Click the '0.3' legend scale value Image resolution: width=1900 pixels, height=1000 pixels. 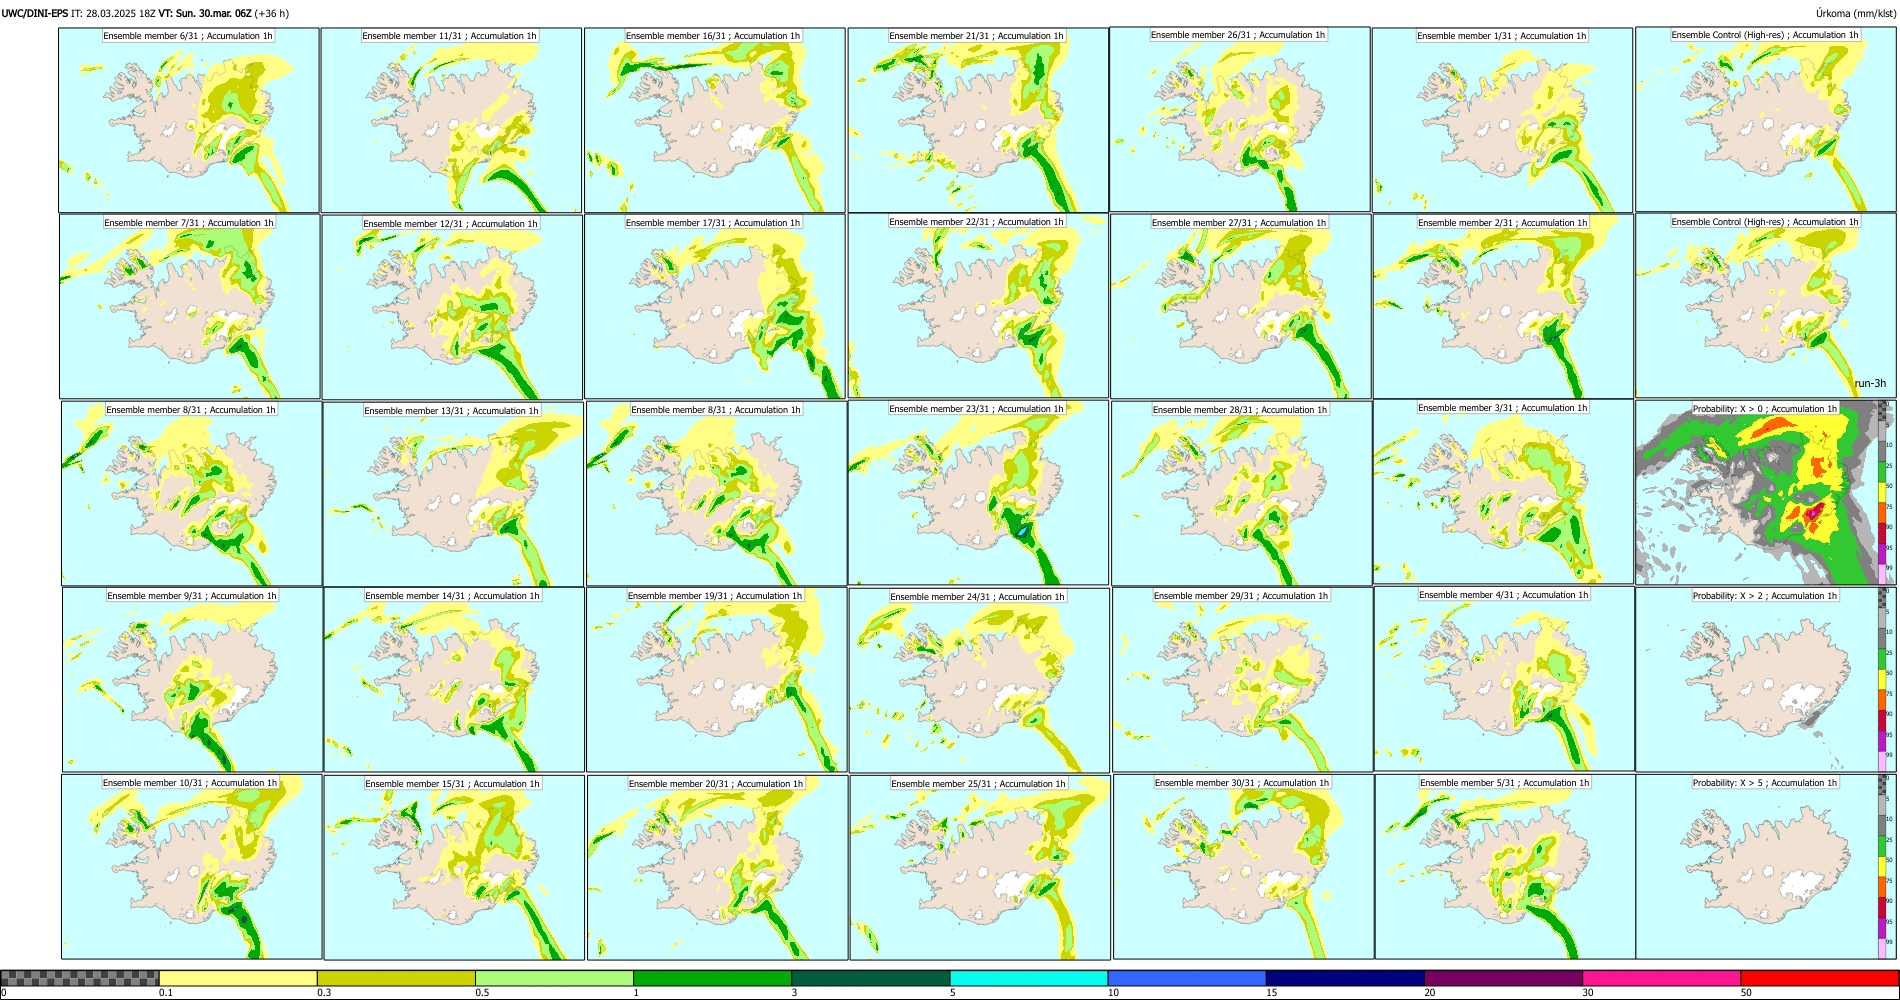(323, 993)
